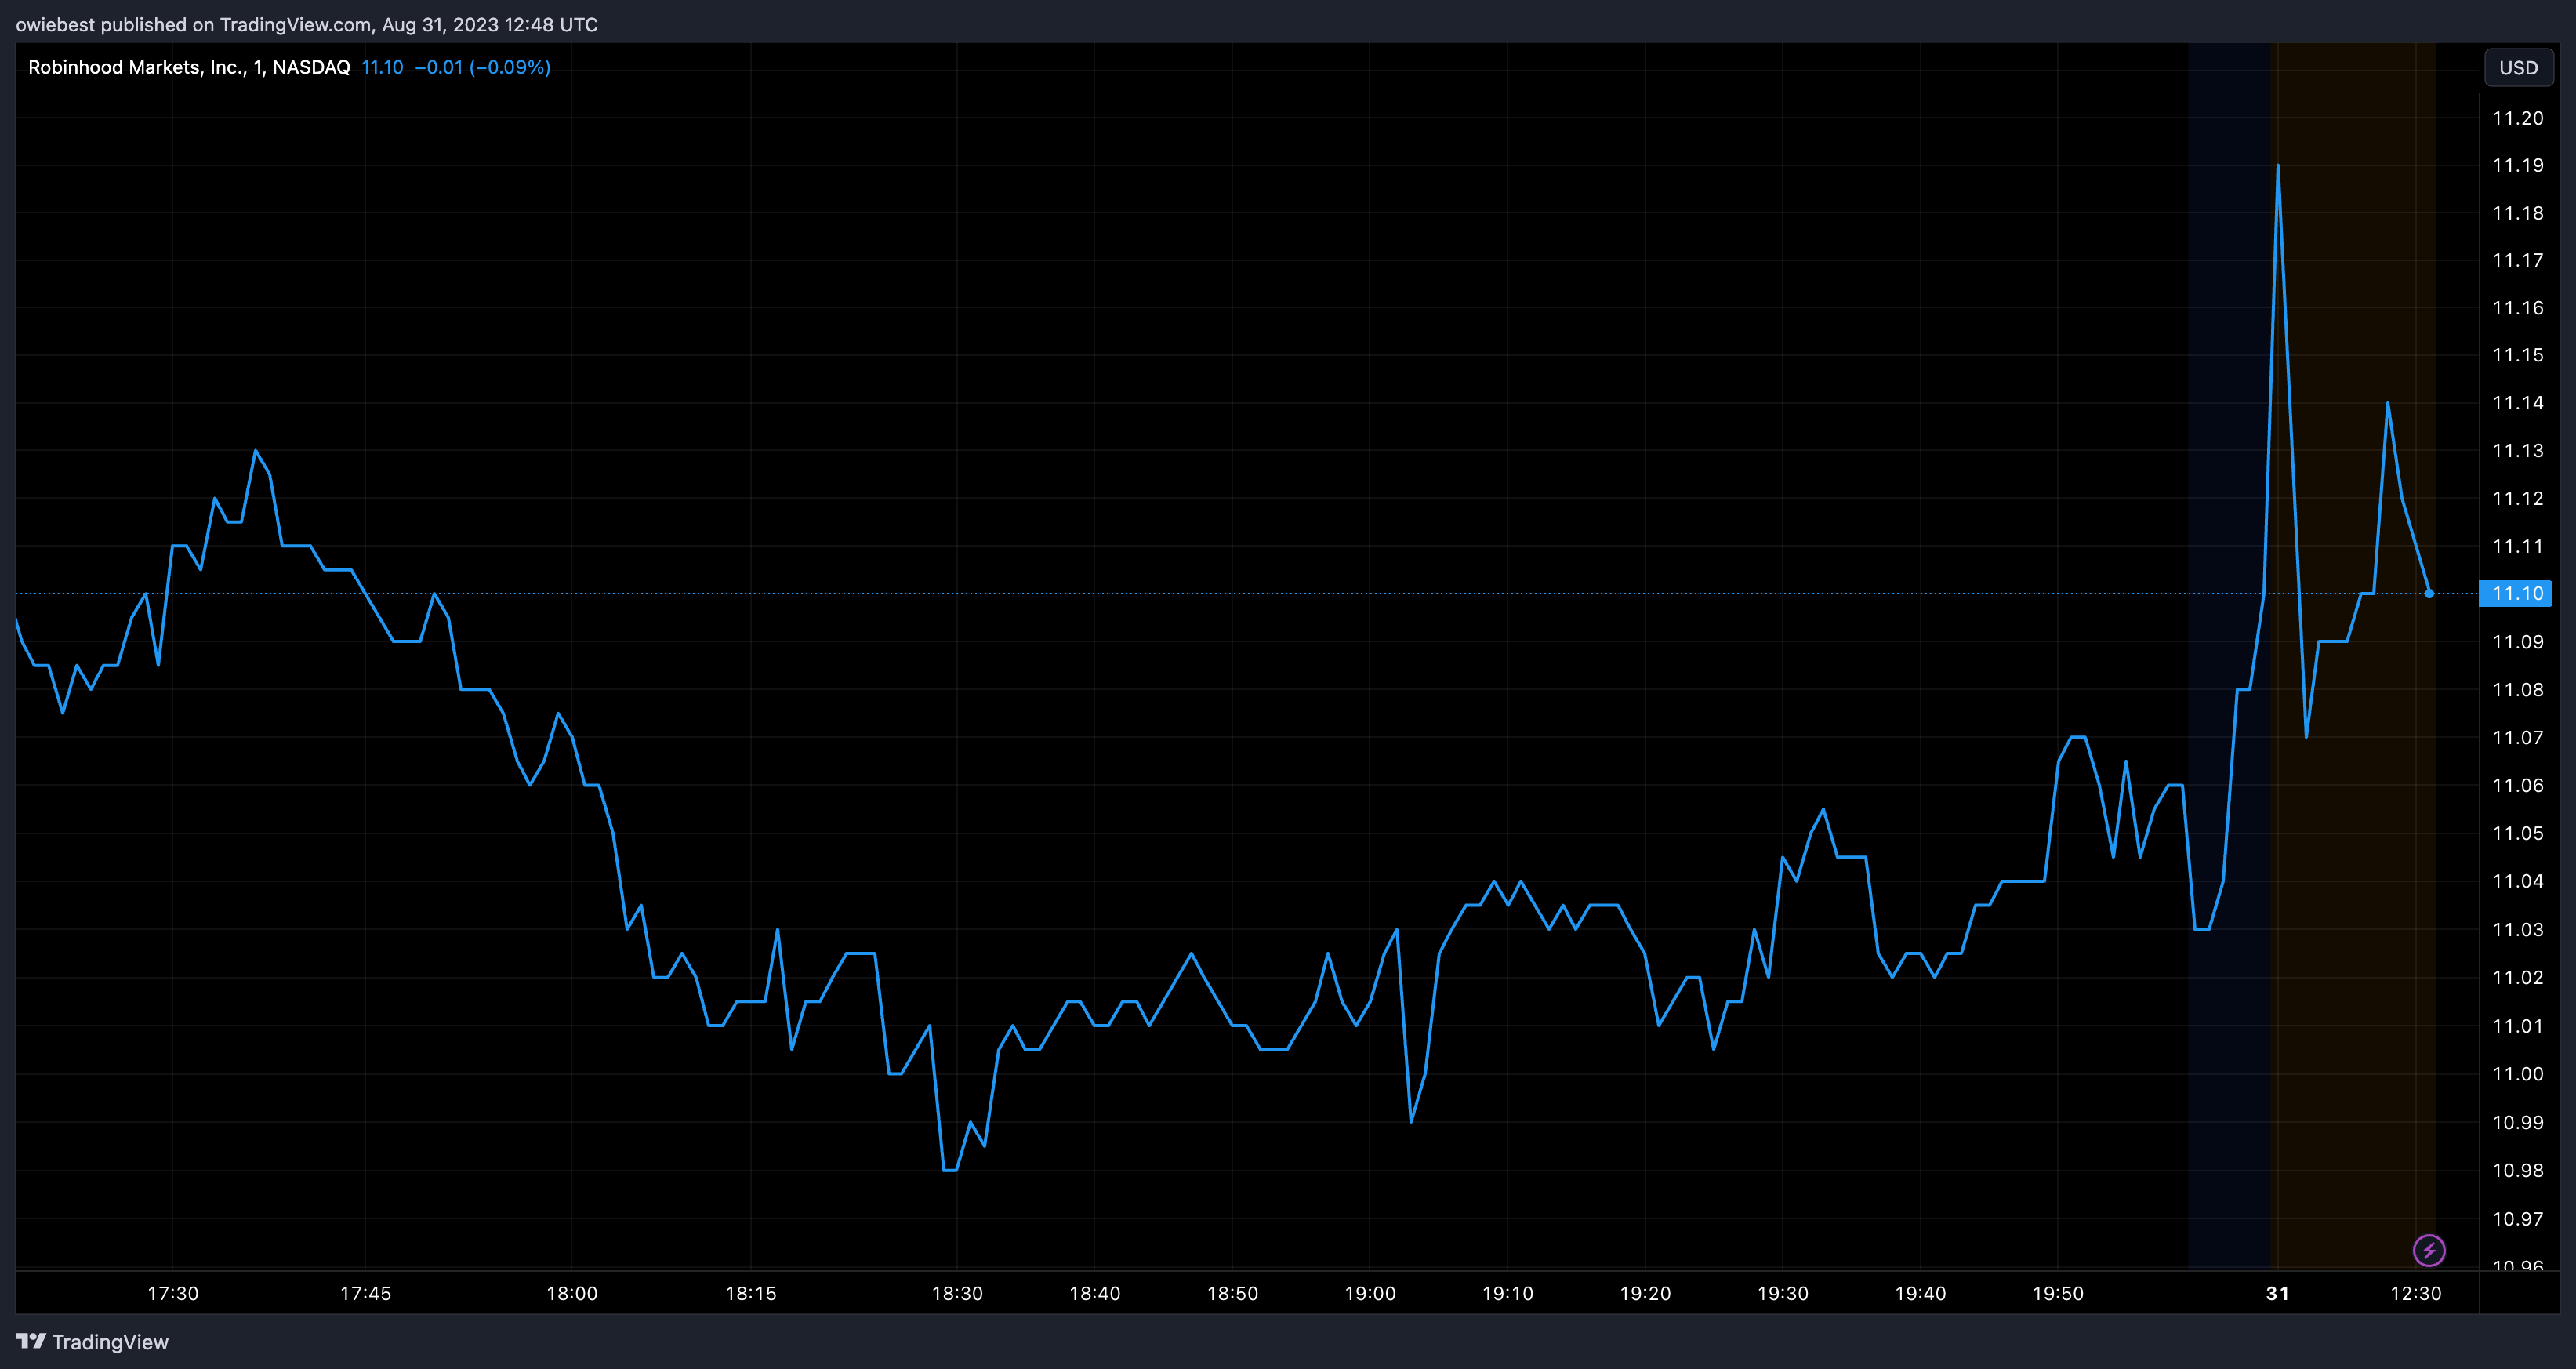Click the 11.16 price axis label

coord(2518,308)
